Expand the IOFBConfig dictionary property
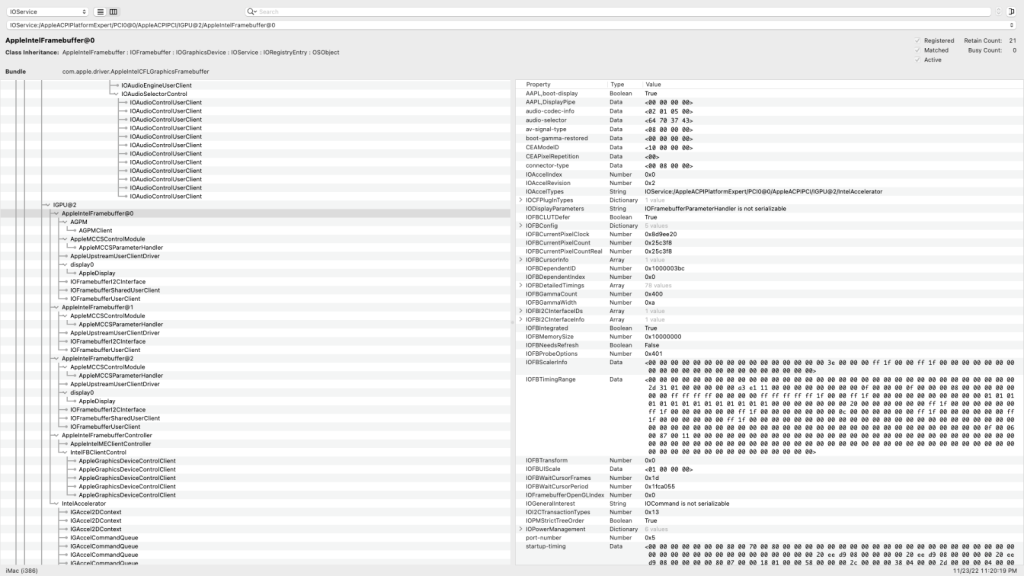 coord(520,226)
